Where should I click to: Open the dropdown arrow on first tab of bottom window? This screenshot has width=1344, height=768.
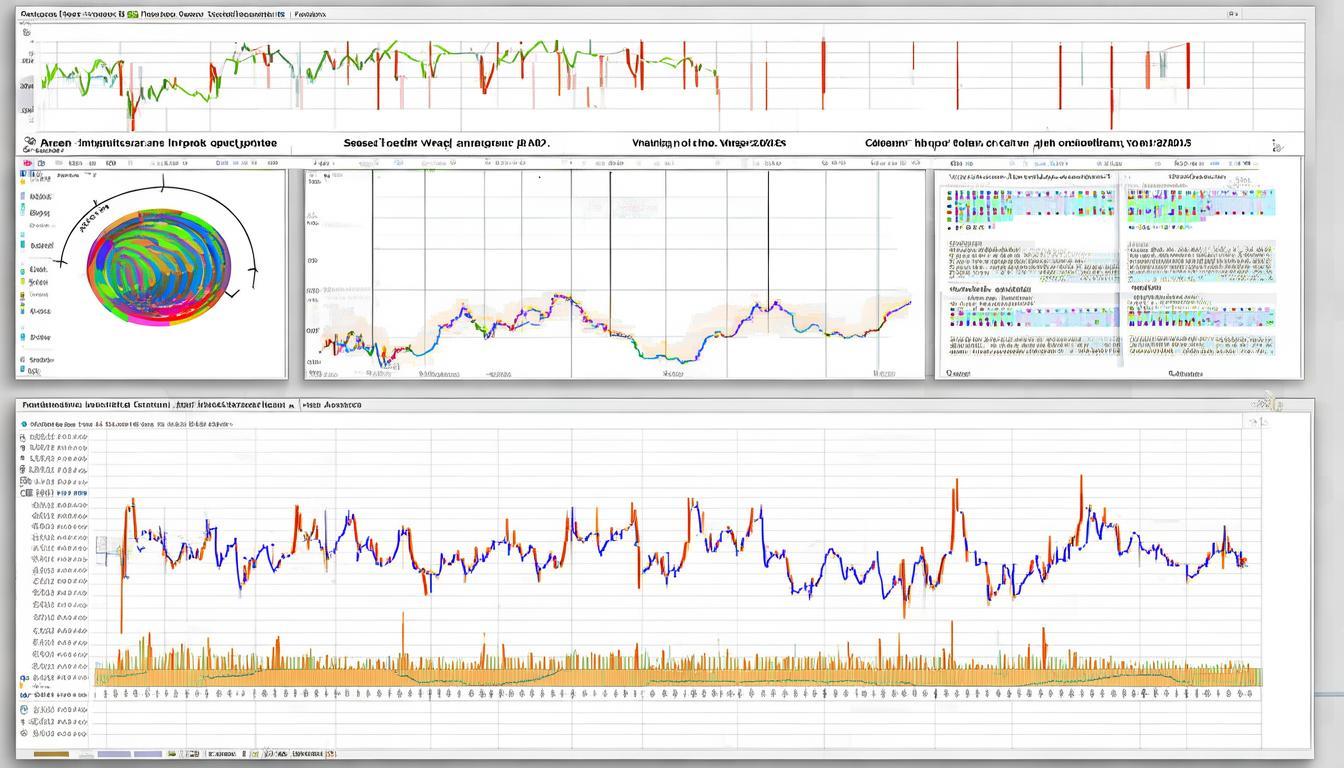pos(291,406)
